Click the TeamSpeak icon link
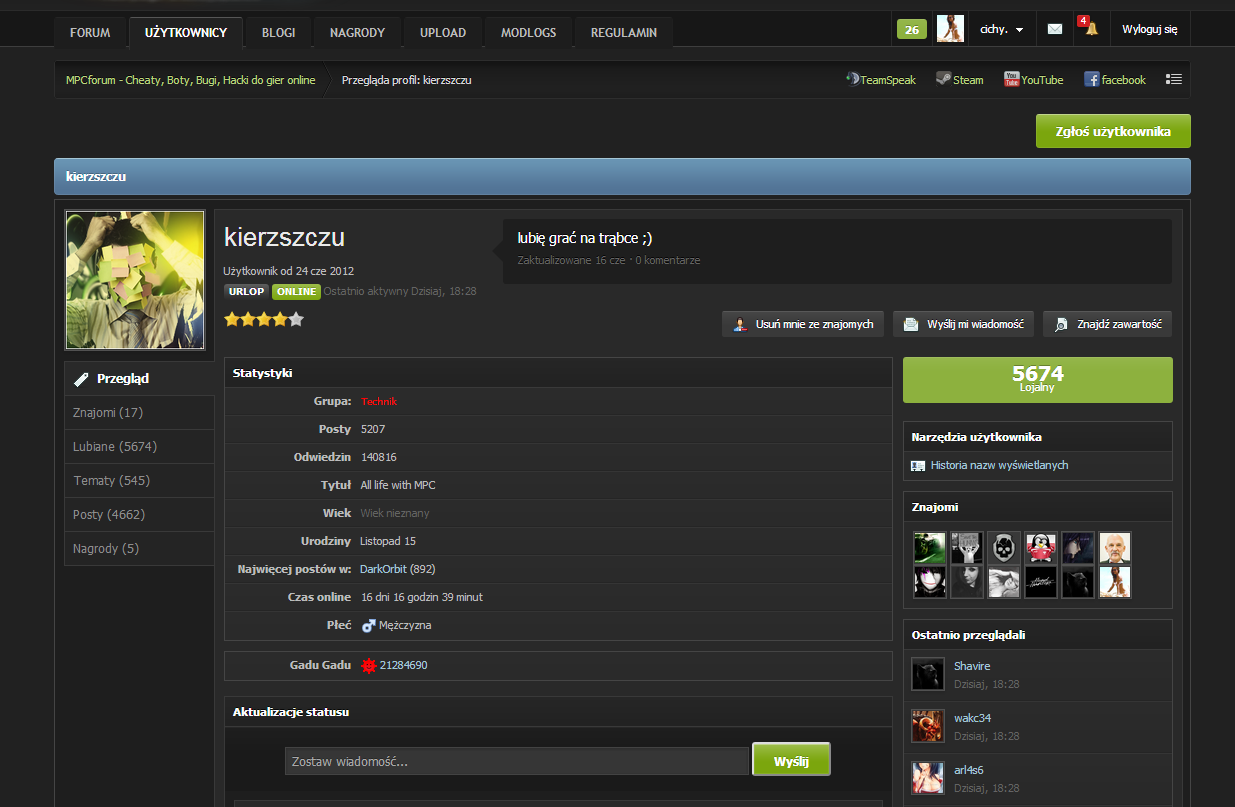The width and height of the screenshot is (1235, 807). tap(881, 80)
